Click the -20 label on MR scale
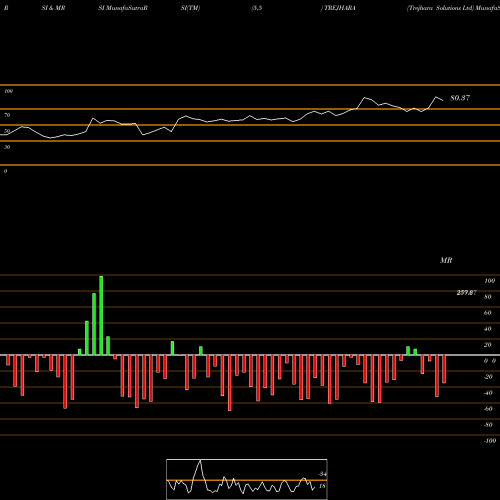Screen dimensions: 500x500 coord(488,377)
